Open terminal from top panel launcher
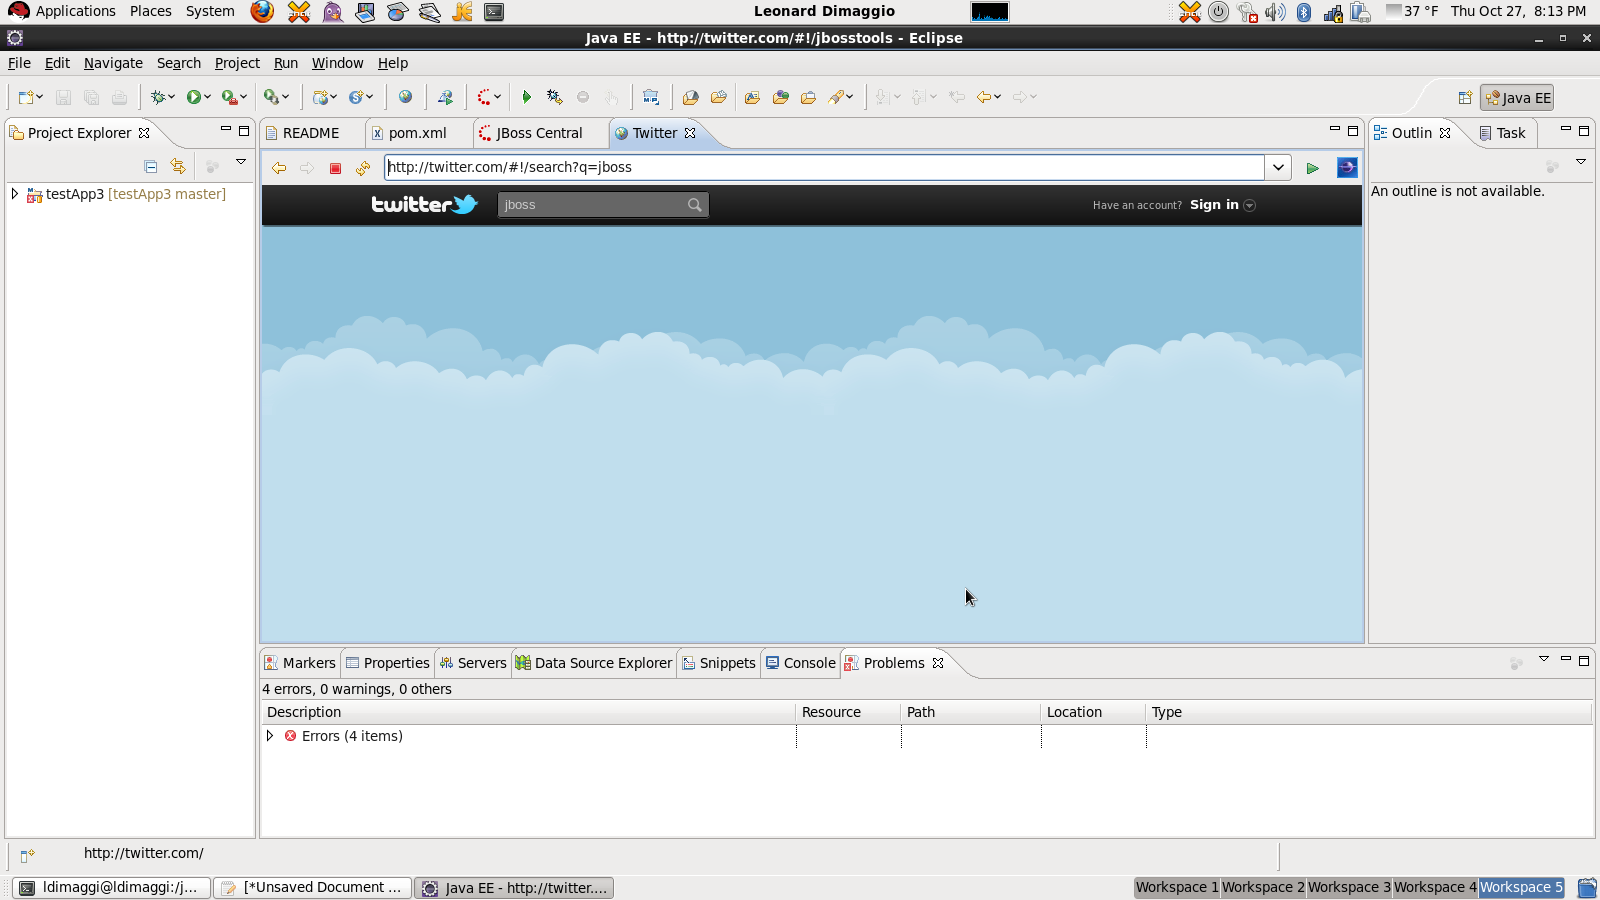This screenshot has width=1600, height=900. (494, 12)
